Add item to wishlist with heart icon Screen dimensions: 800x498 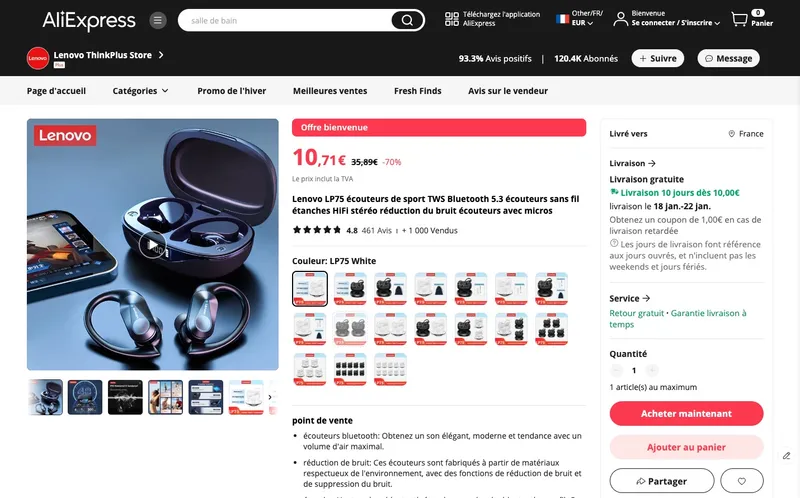pos(742,481)
